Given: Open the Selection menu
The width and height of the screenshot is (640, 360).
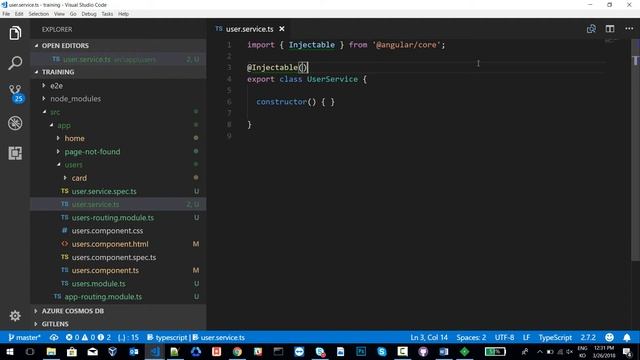Looking at the screenshot, I should (39, 14).
